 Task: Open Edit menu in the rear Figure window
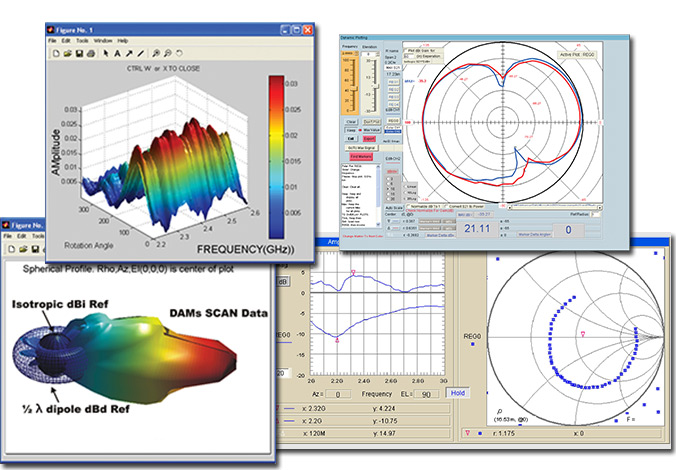(x=22, y=236)
